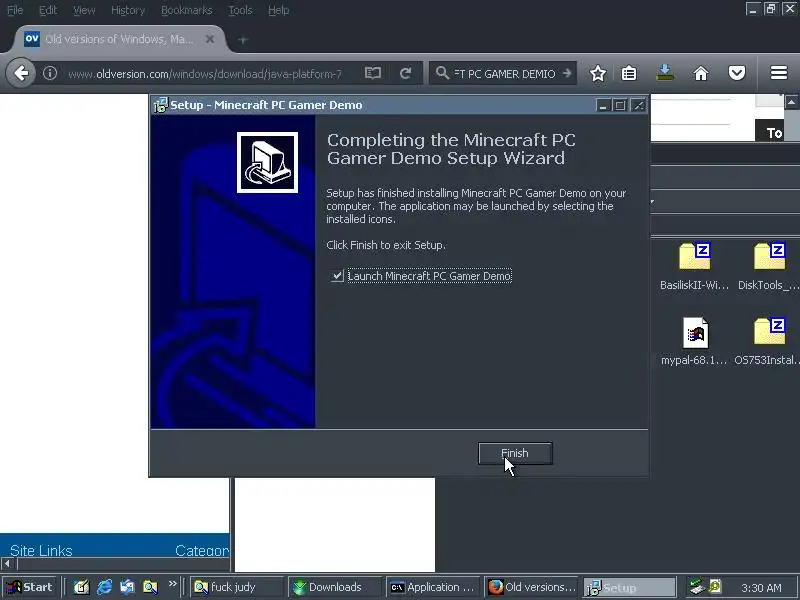Switch to the Downloads taskbar window
800x600 pixels.
335,587
